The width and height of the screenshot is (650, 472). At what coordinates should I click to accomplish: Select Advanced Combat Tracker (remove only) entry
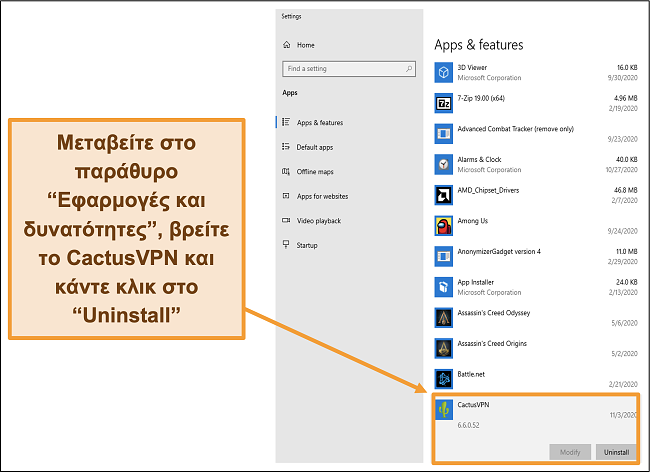[515, 129]
